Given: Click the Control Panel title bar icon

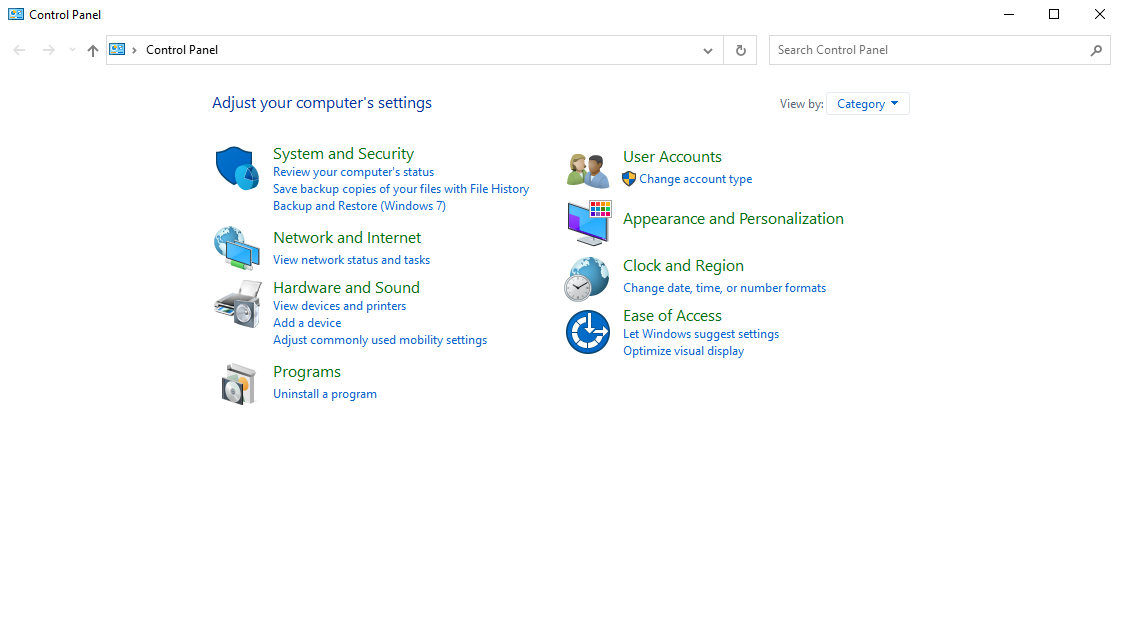Looking at the screenshot, I should click(16, 14).
